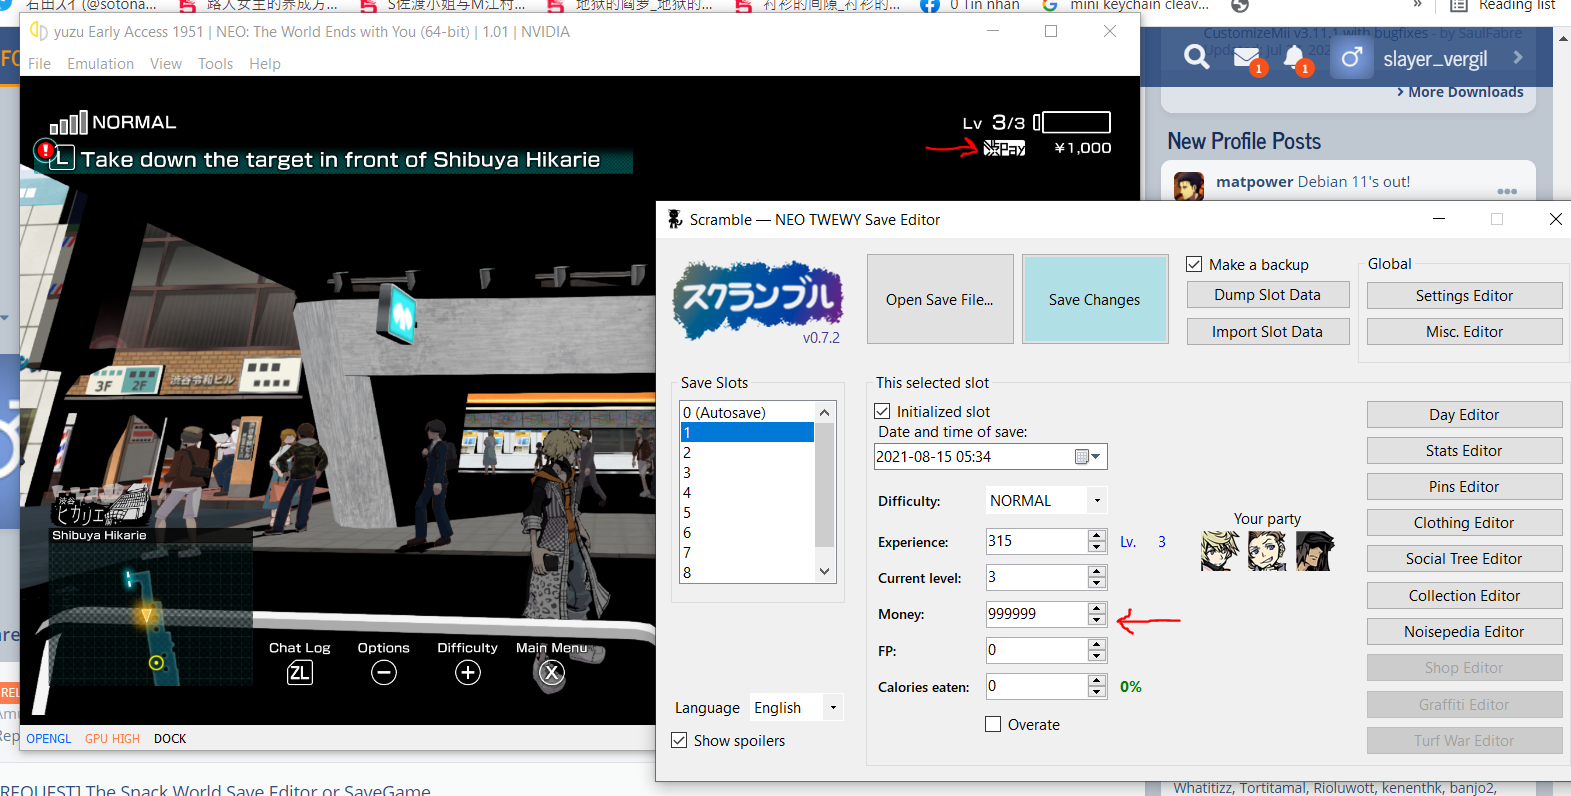Increase the Experience value with up arrow
The image size is (1571, 796).
click(x=1097, y=535)
